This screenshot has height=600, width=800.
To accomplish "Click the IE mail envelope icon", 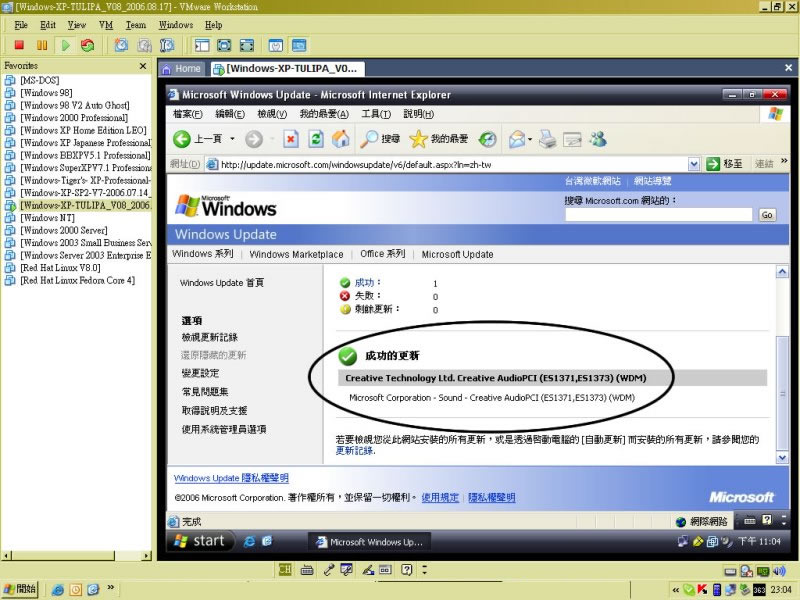I will coord(516,139).
